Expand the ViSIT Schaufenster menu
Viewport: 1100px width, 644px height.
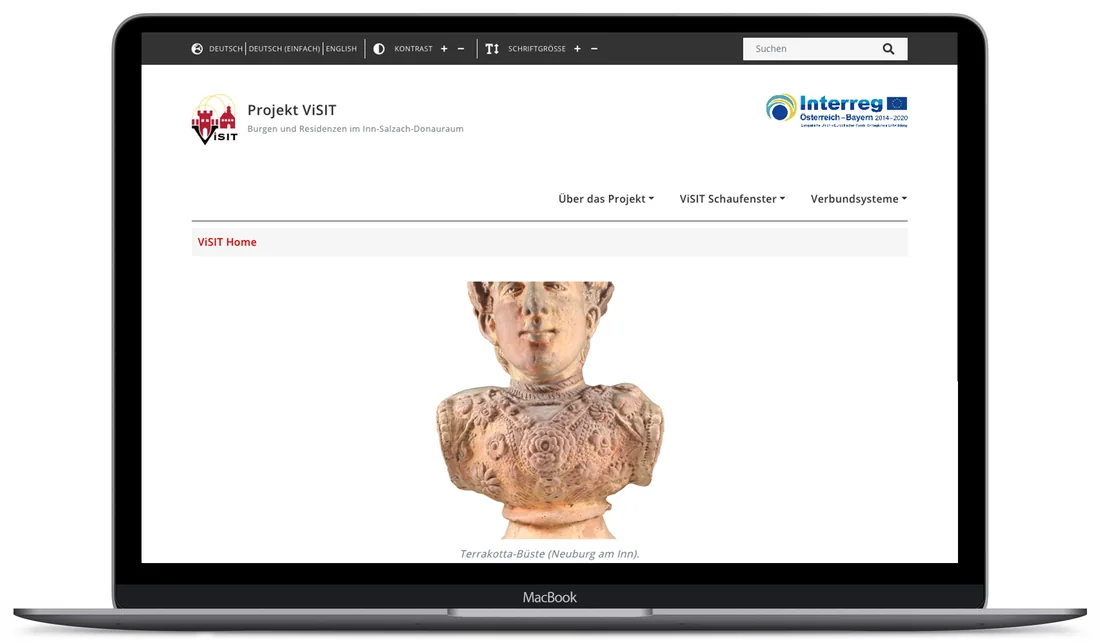point(732,199)
